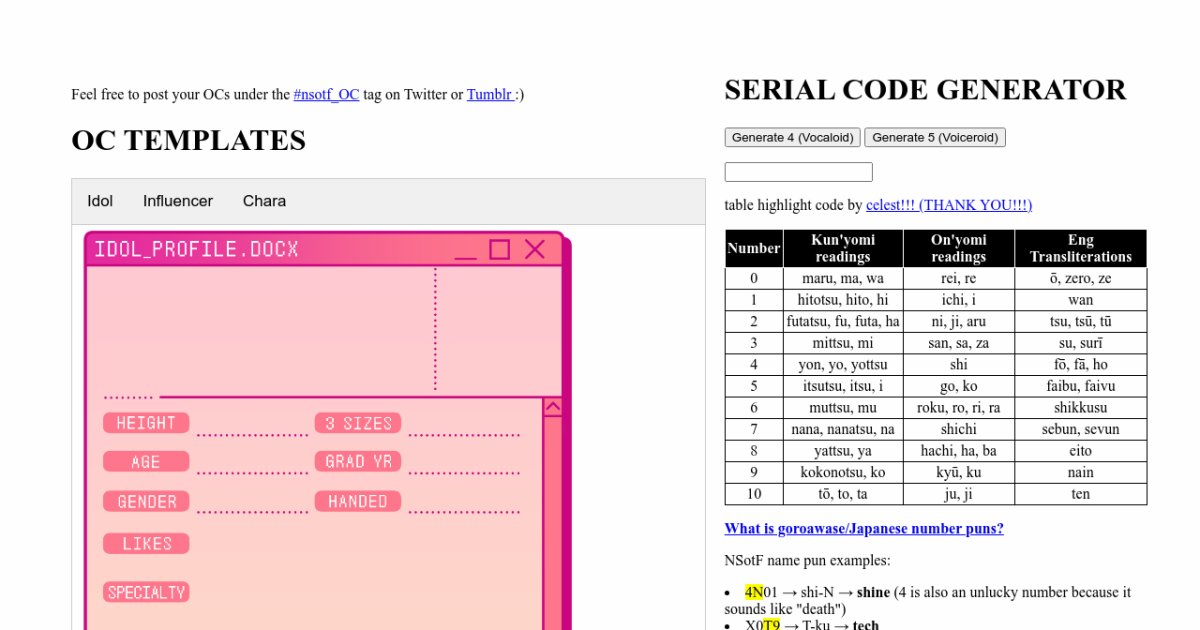
Task: Select the GRAD YR label badge
Action: tap(358, 462)
